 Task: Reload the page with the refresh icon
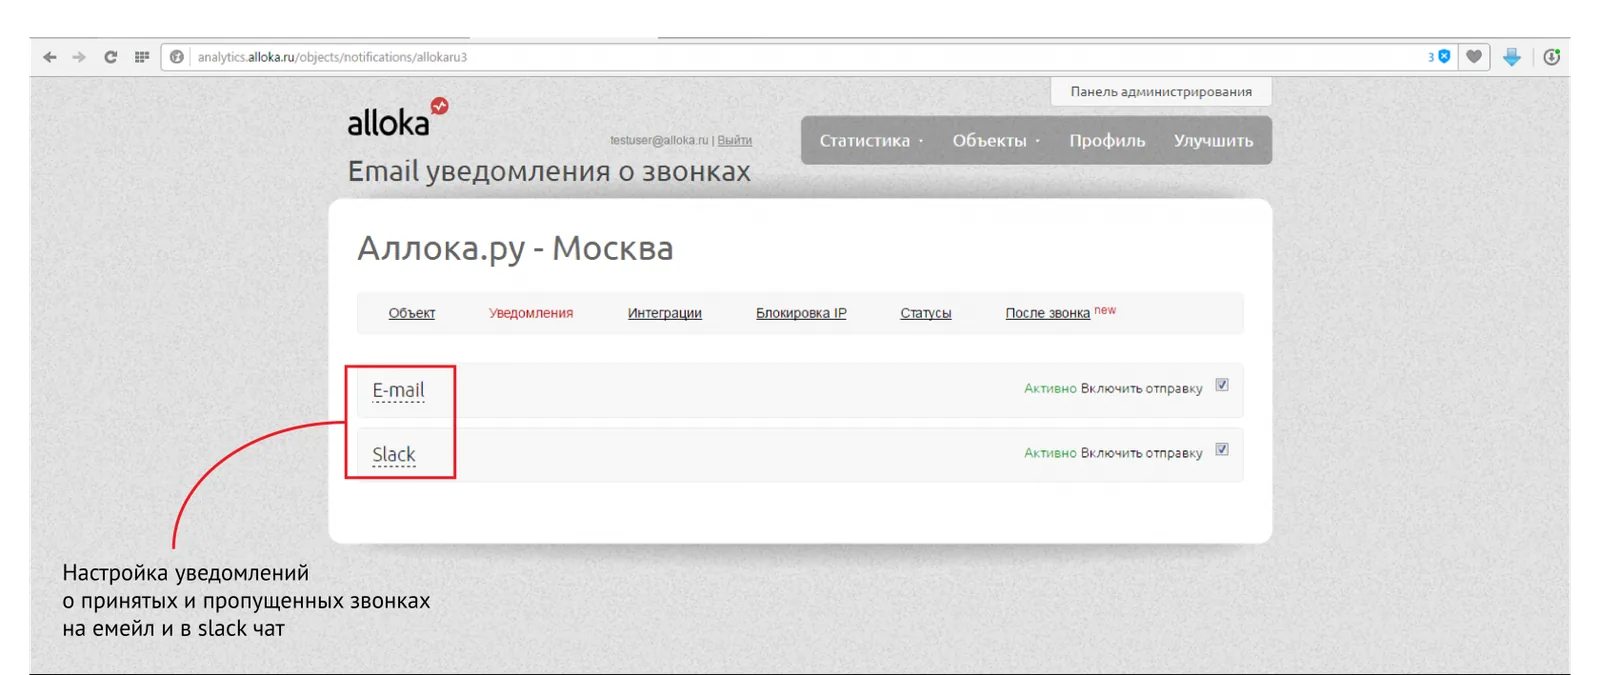click(111, 57)
